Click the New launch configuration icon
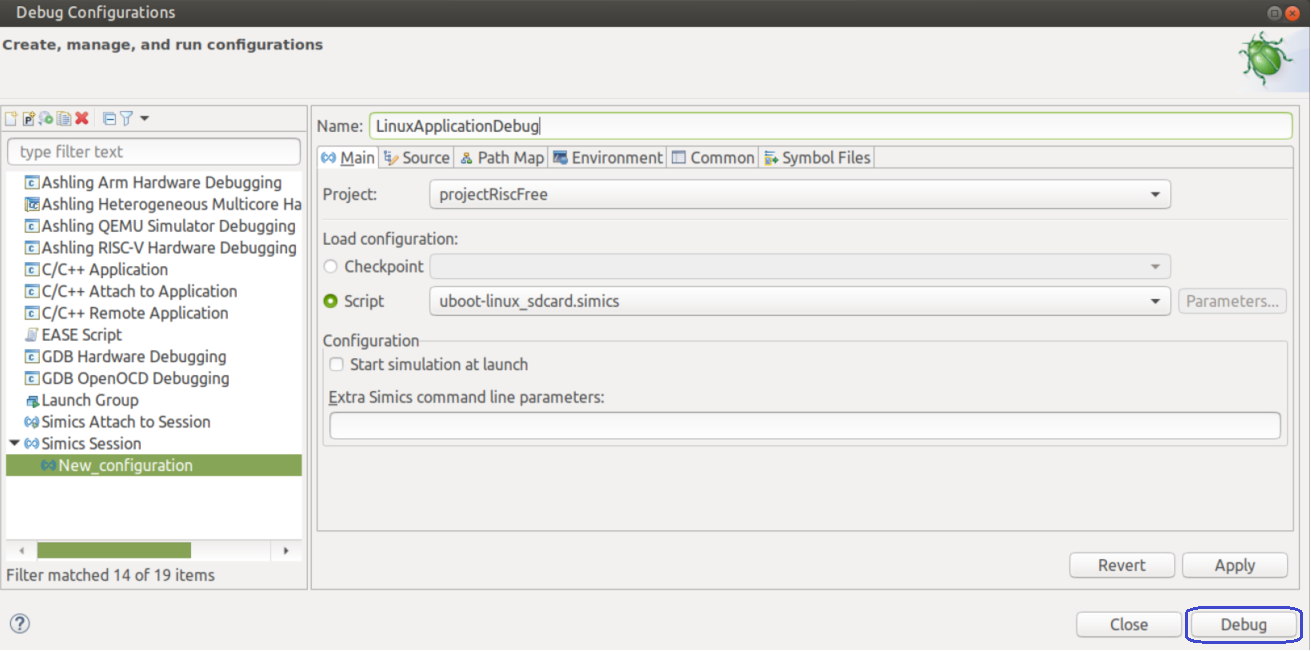The height and width of the screenshot is (651, 1311). click(11, 119)
